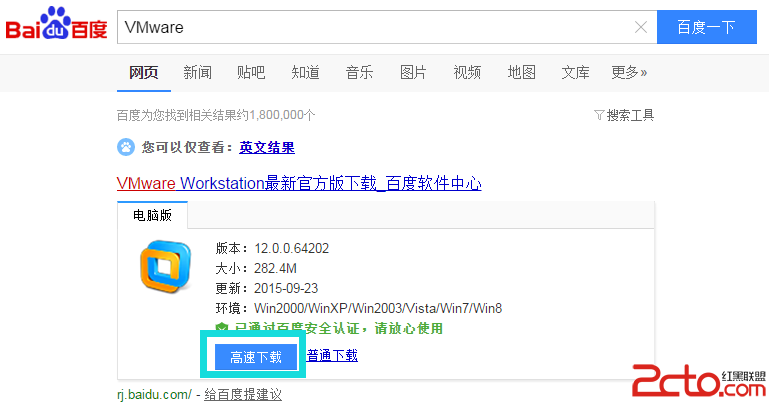Image resolution: width=769 pixels, height=407 pixels.
Task: Click update date 2015-09-23
Action: pos(286,288)
